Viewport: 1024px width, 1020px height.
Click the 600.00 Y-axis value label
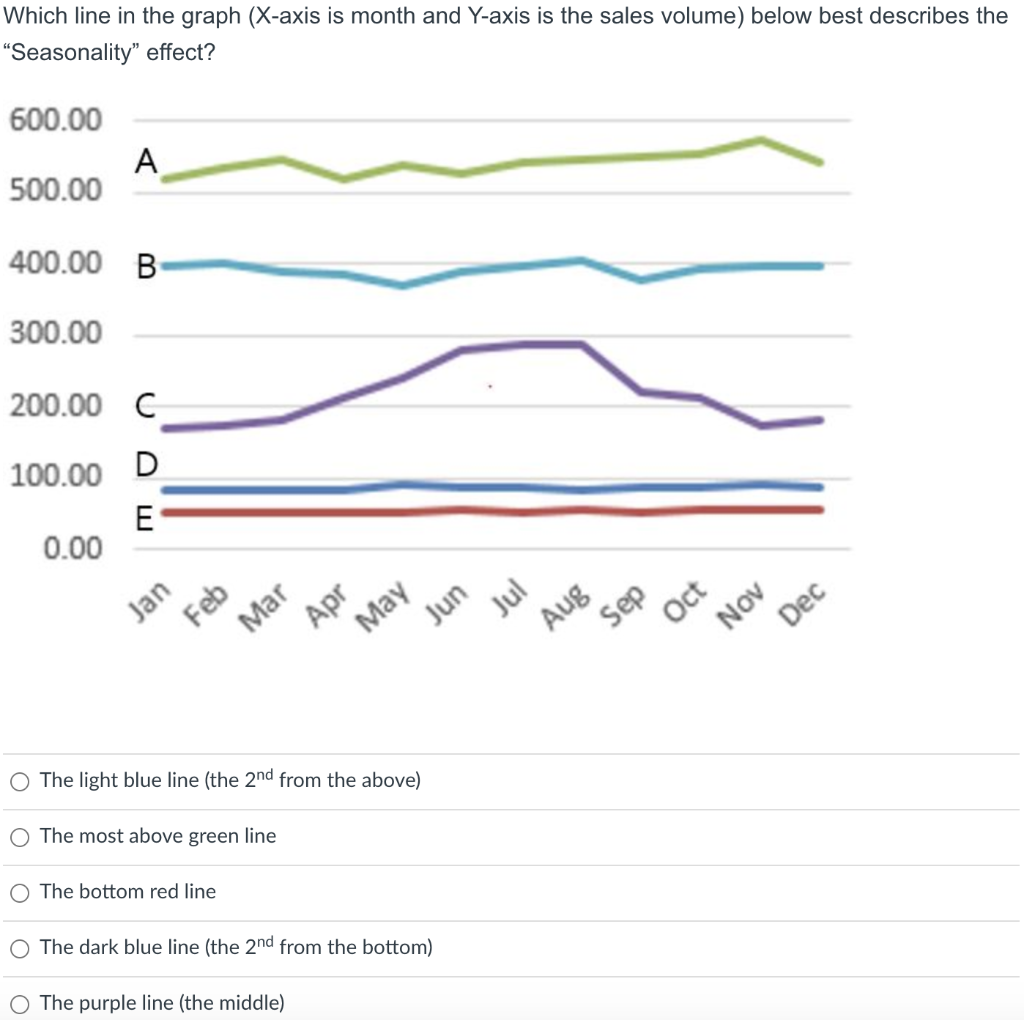[x=55, y=119]
